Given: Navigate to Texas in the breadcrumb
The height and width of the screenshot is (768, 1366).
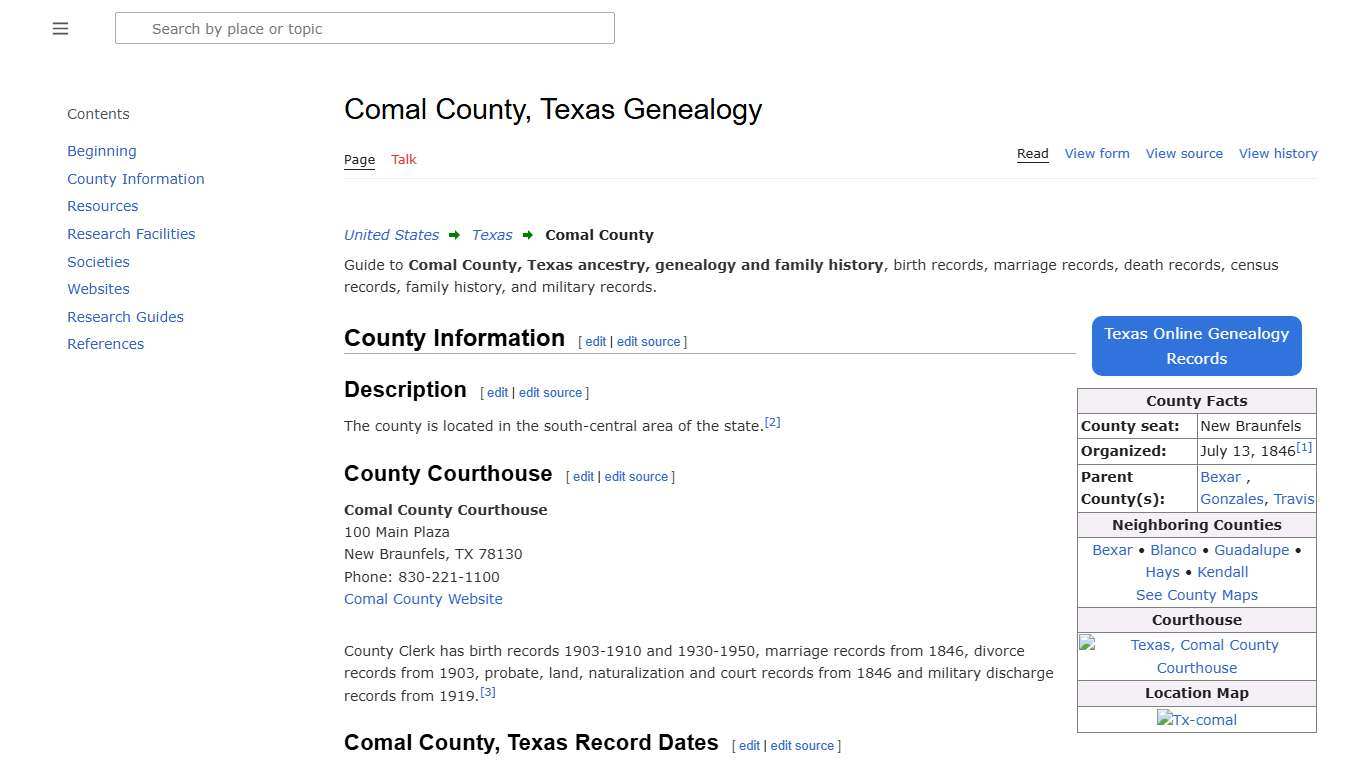Looking at the screenshot, I should point(491,234).
